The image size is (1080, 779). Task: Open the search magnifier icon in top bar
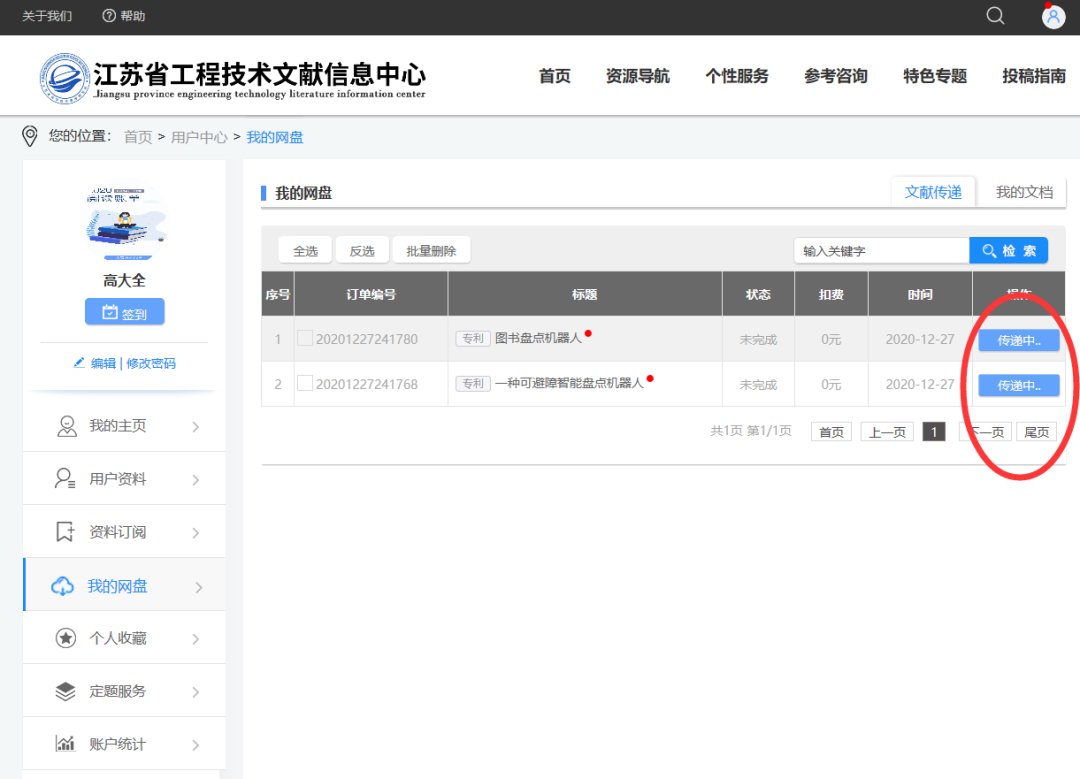[995, 16]
